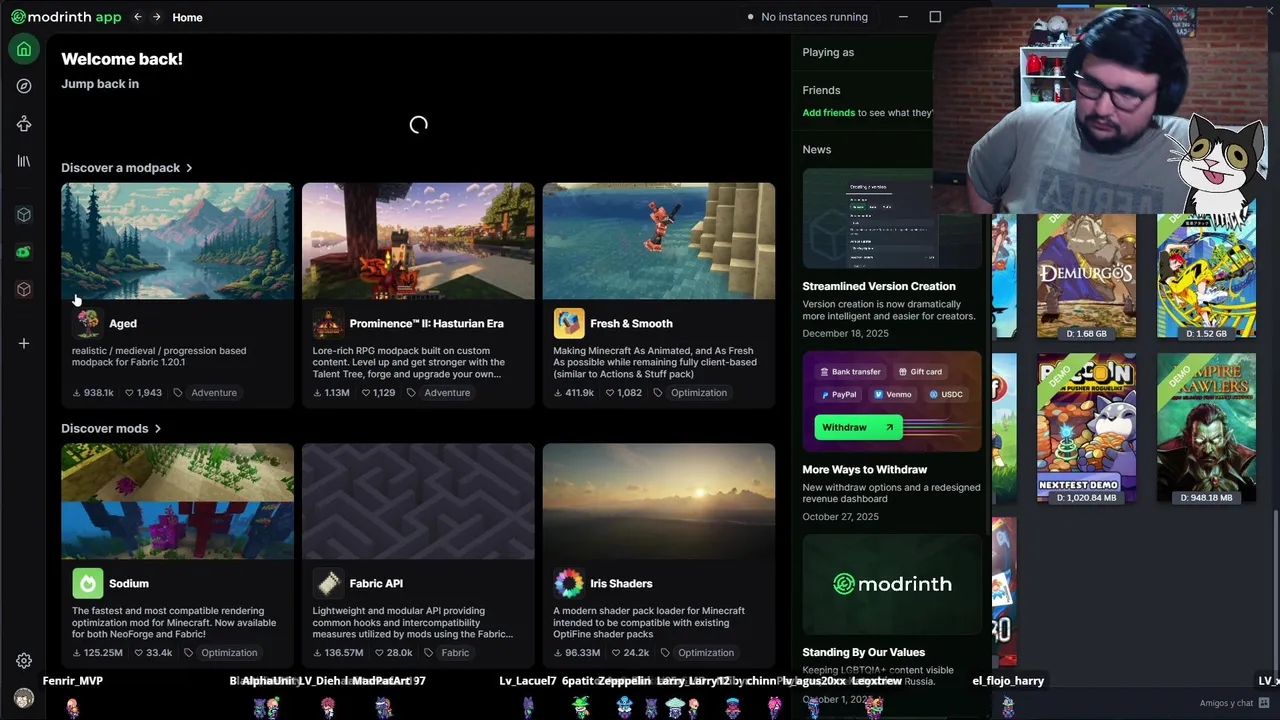Open the modrinth logo news image

892,584
